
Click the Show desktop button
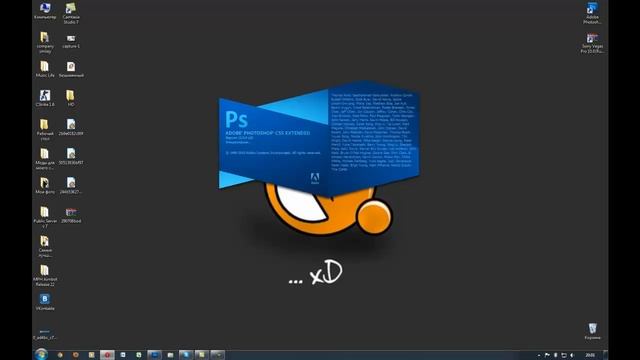tap(606, 355)
